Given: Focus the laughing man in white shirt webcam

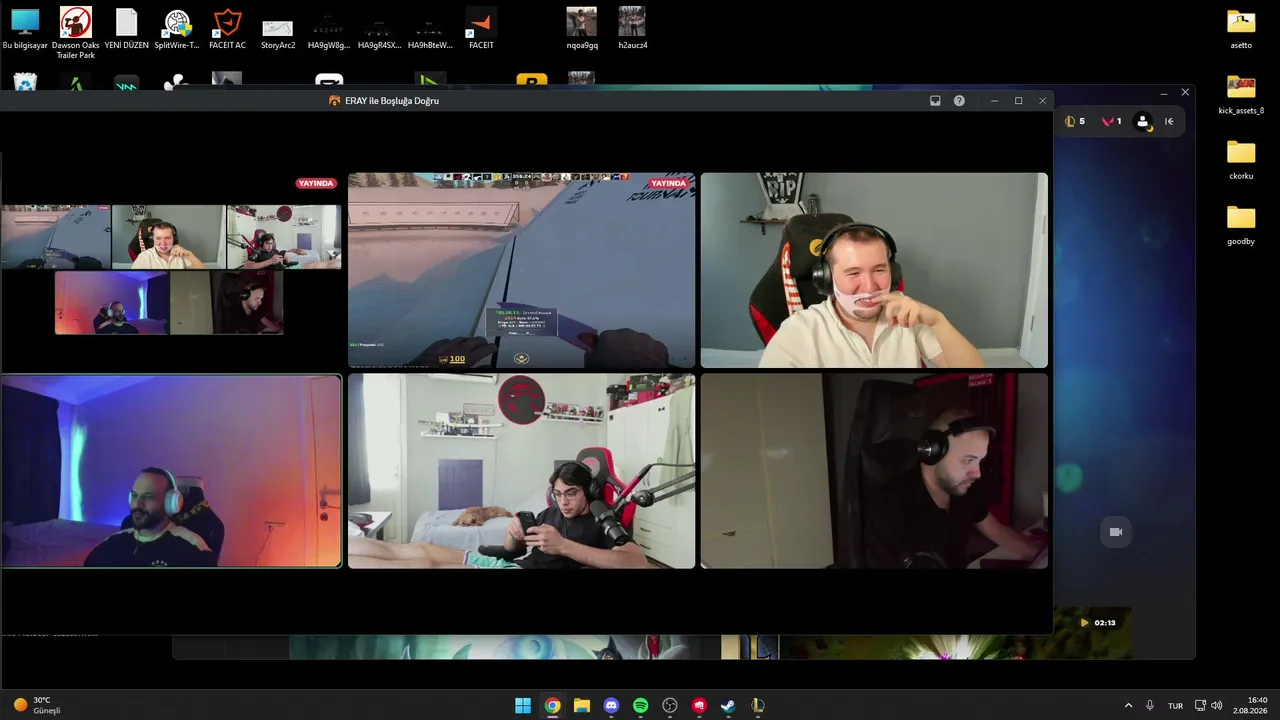Looking at the screenshot, I should click(874, 270).
